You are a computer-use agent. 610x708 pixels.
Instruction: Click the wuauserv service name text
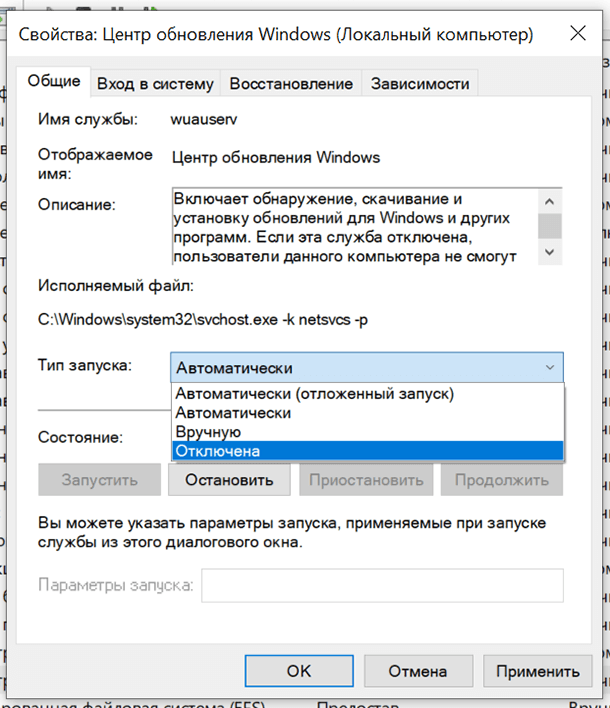[204, 119]
